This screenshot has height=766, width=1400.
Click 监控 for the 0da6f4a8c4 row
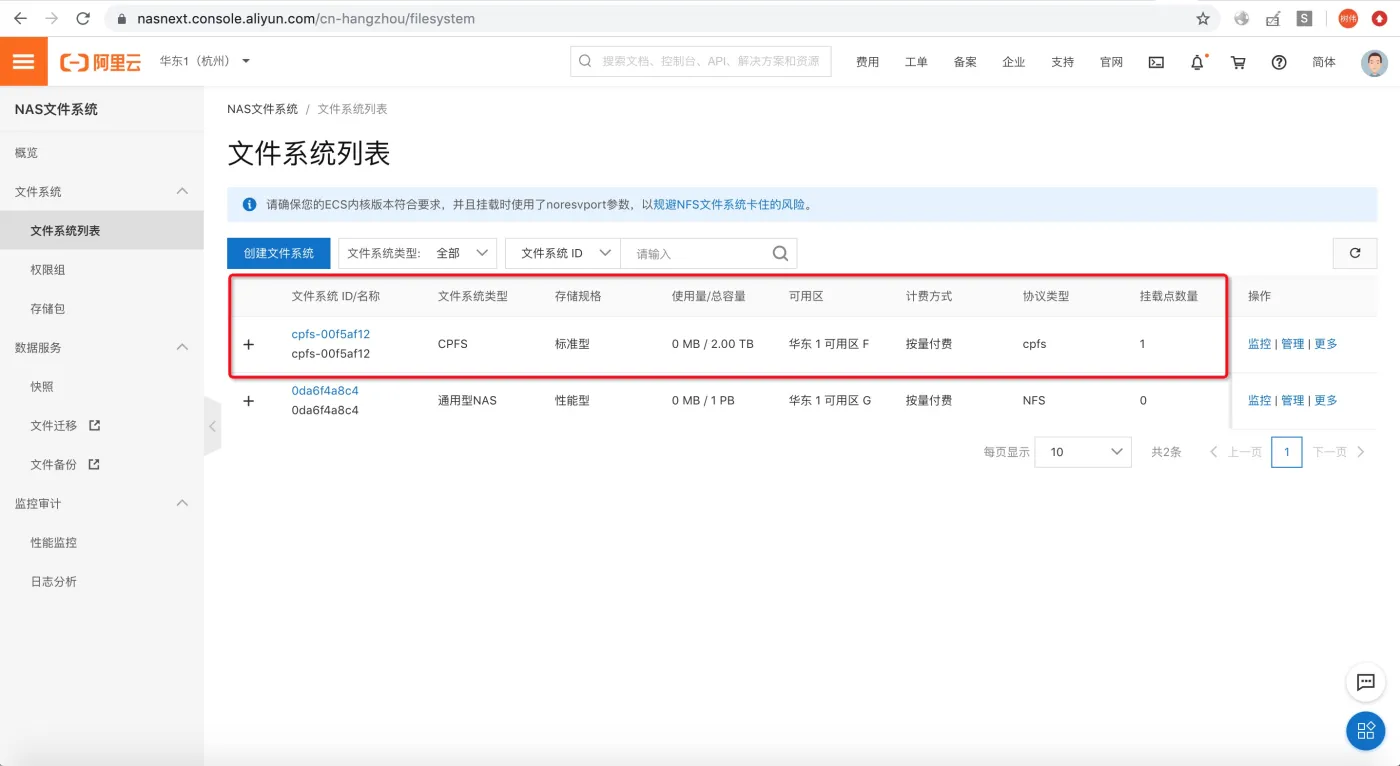click(1260, 401)
